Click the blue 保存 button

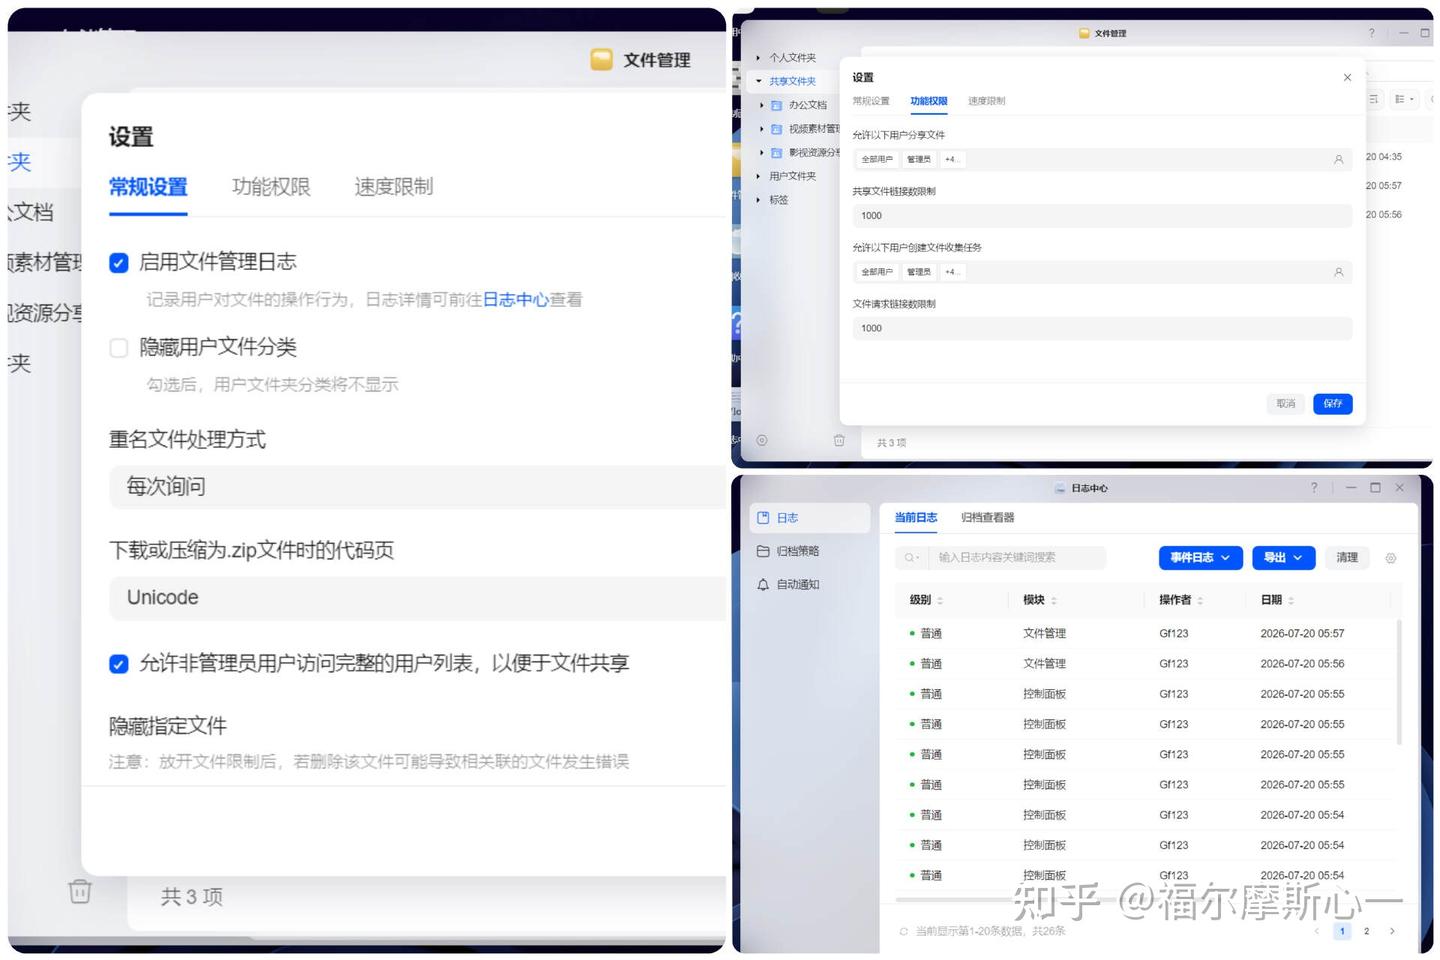[1333, 404]
